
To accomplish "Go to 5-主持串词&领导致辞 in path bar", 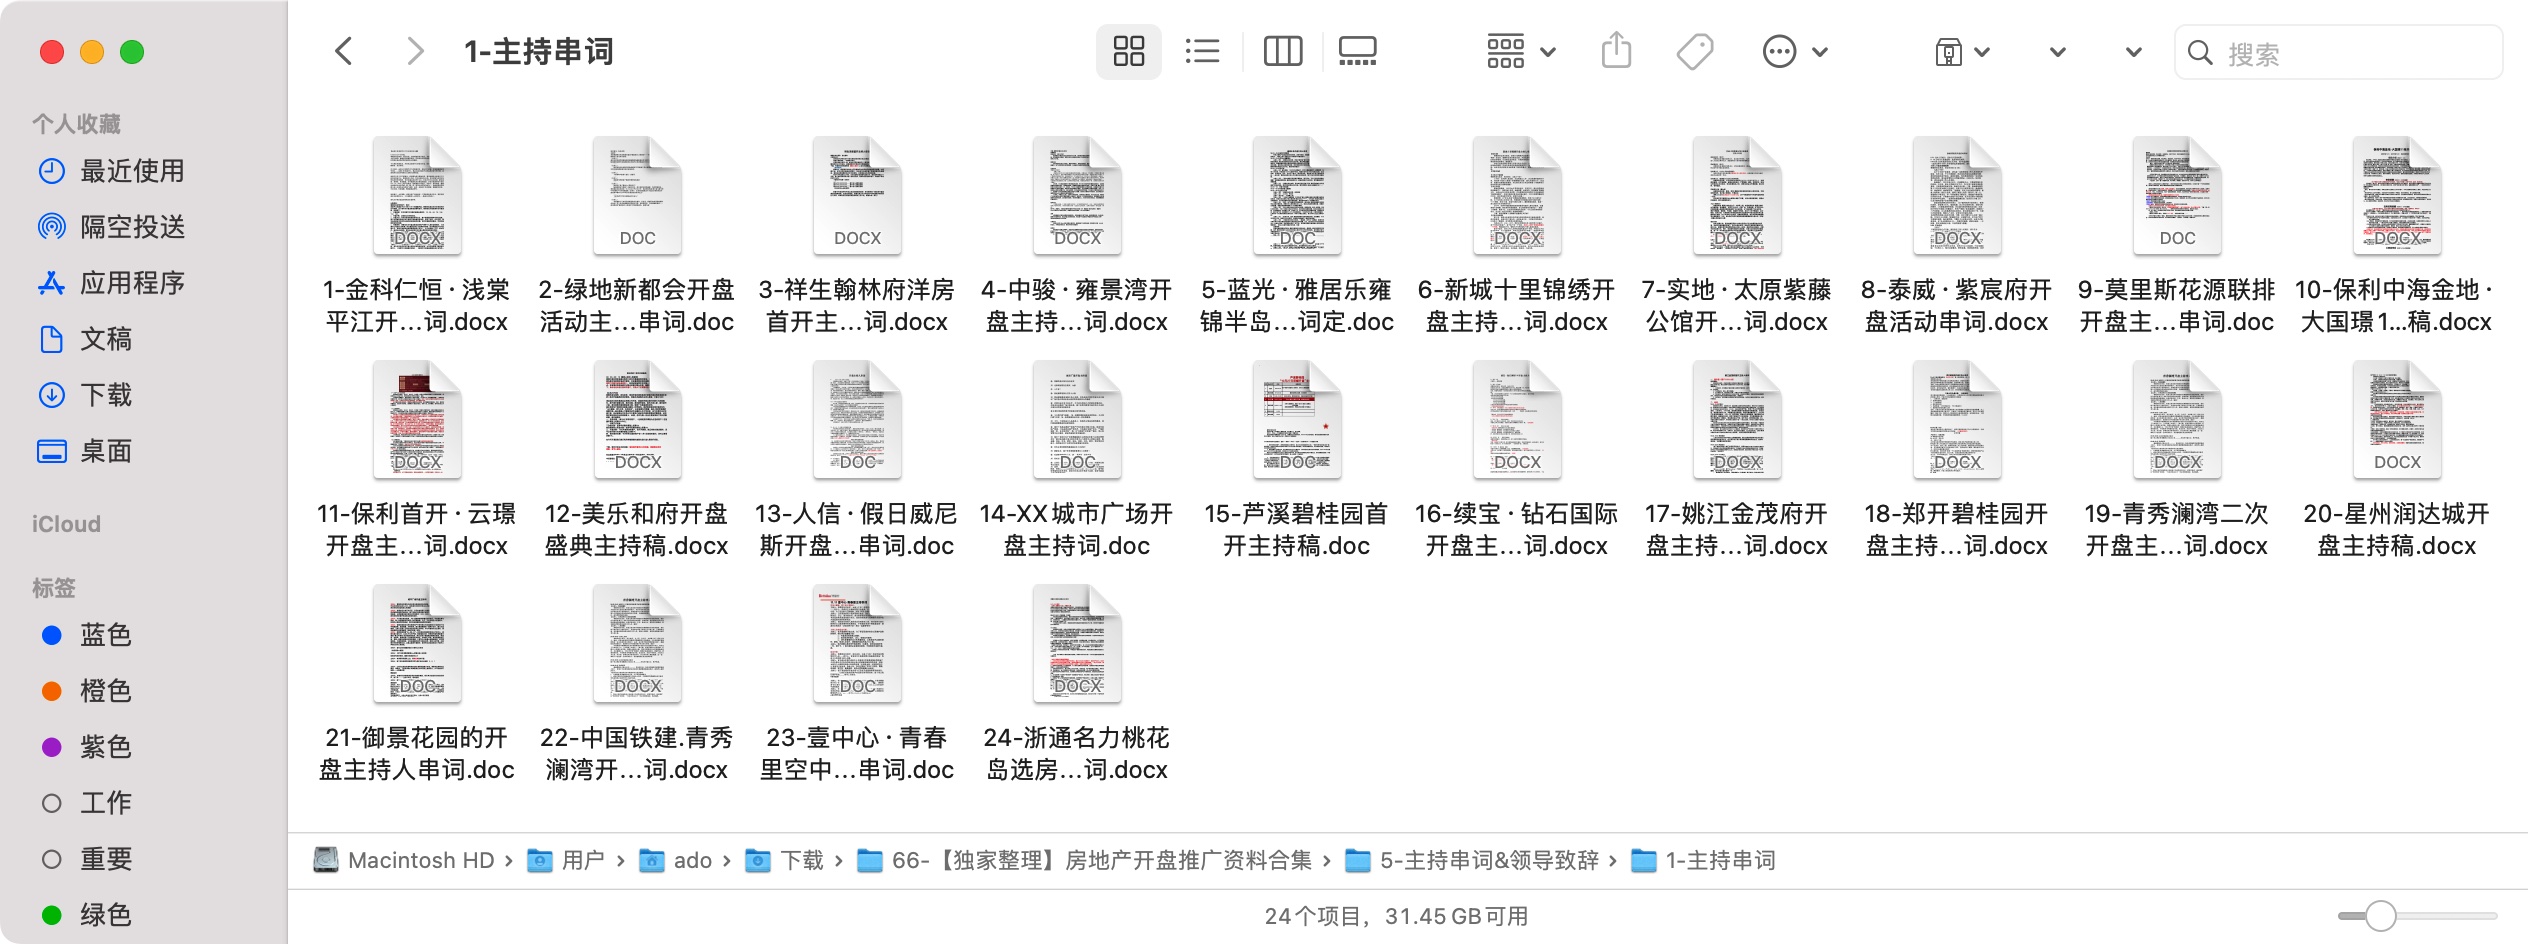I will pos(1488,860).
